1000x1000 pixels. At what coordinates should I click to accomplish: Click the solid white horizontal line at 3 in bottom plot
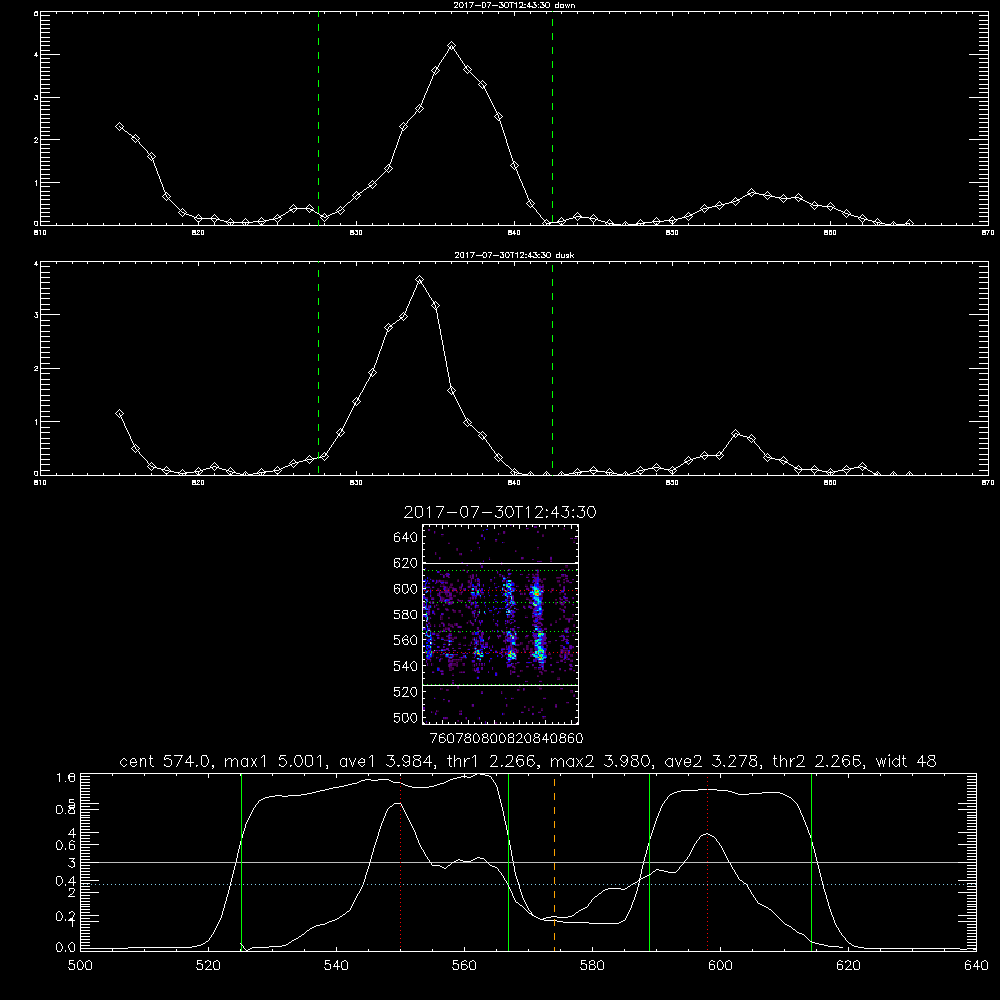[x=528, y=862]
